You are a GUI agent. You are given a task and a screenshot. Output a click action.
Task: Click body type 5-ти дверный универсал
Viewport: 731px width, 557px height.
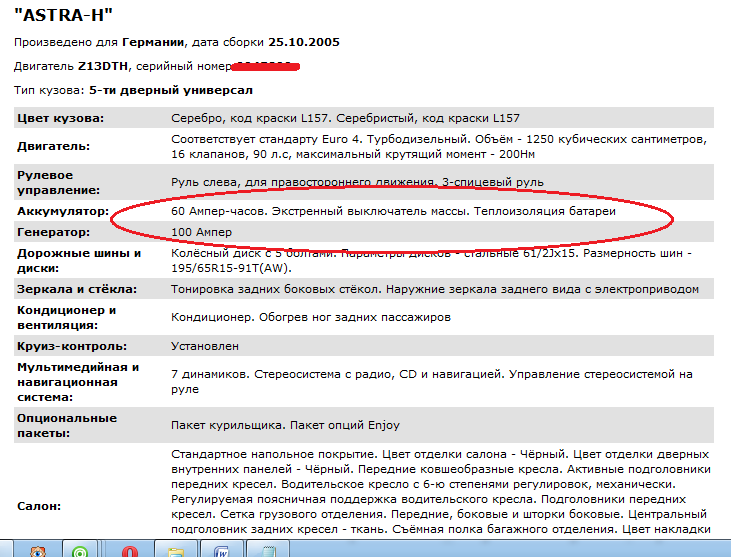pos(171,90)
